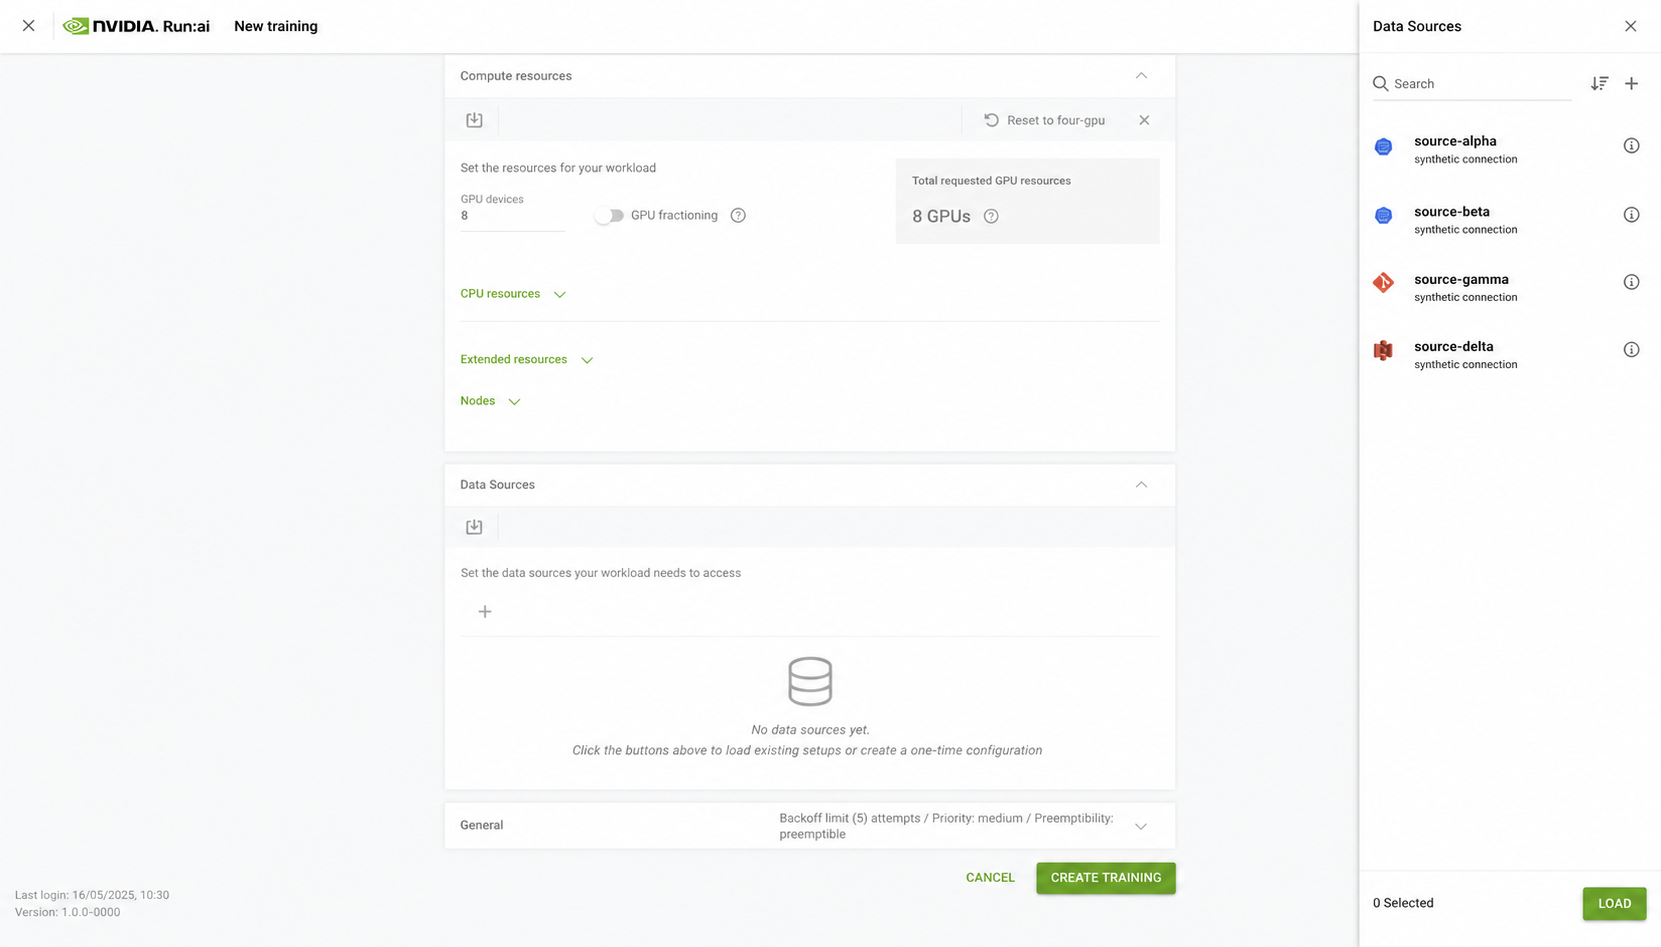Click Reset to four-gpu

(x=1044, y=120)
